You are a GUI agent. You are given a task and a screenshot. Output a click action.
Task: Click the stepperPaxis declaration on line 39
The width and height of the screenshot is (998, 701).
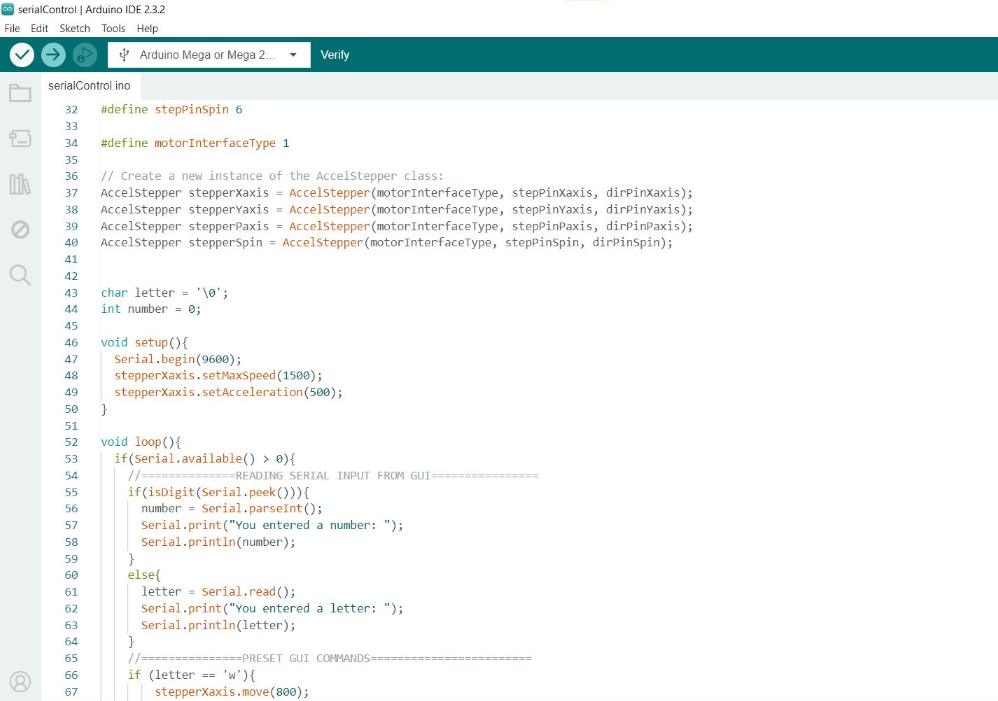(397, 226)
